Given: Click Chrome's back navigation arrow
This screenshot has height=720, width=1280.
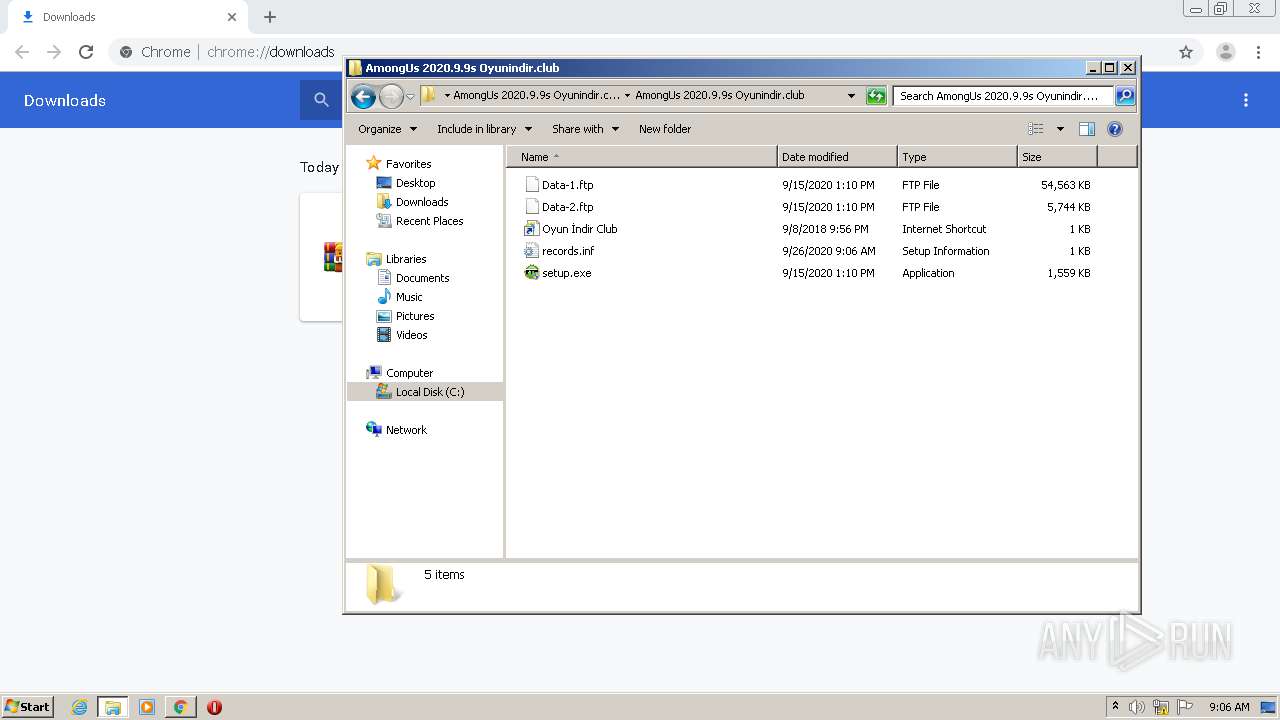Looking at the screenshot, I should coord(22,52).
